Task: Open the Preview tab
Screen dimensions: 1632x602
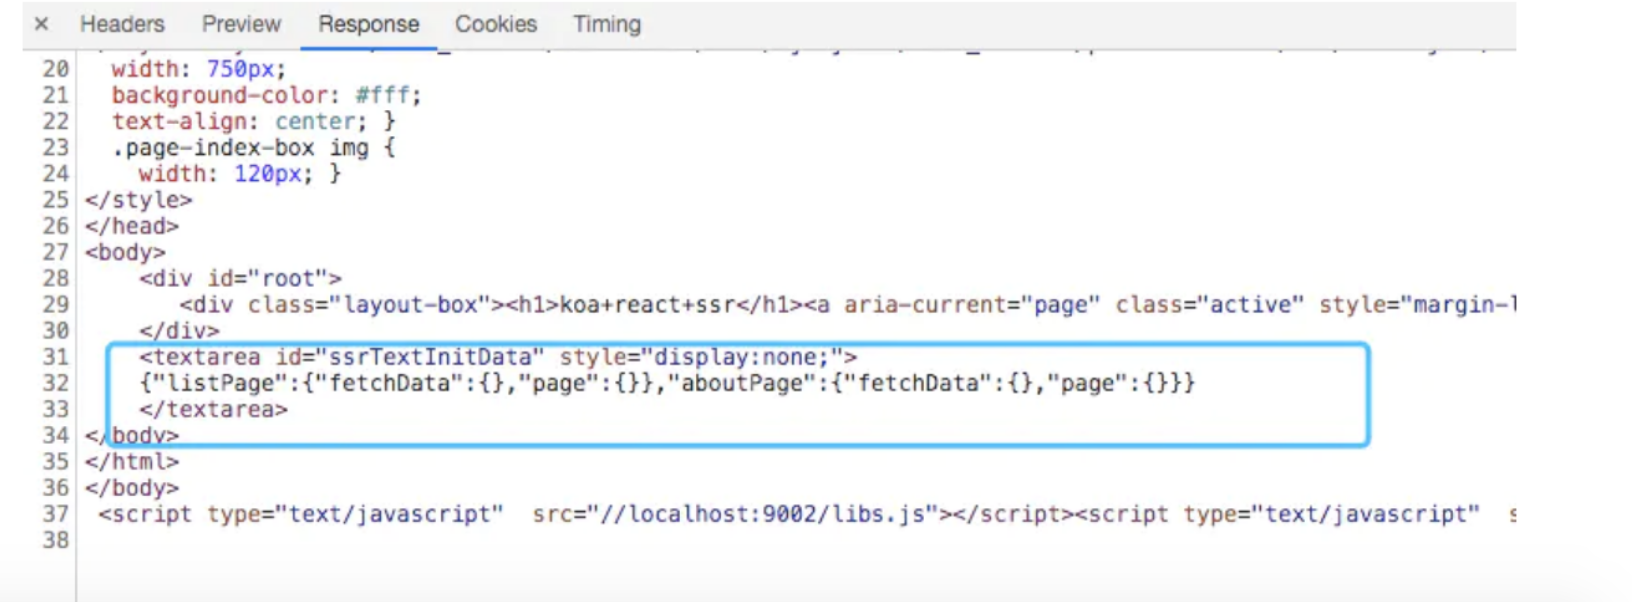Action: click(x=241, y=24)
